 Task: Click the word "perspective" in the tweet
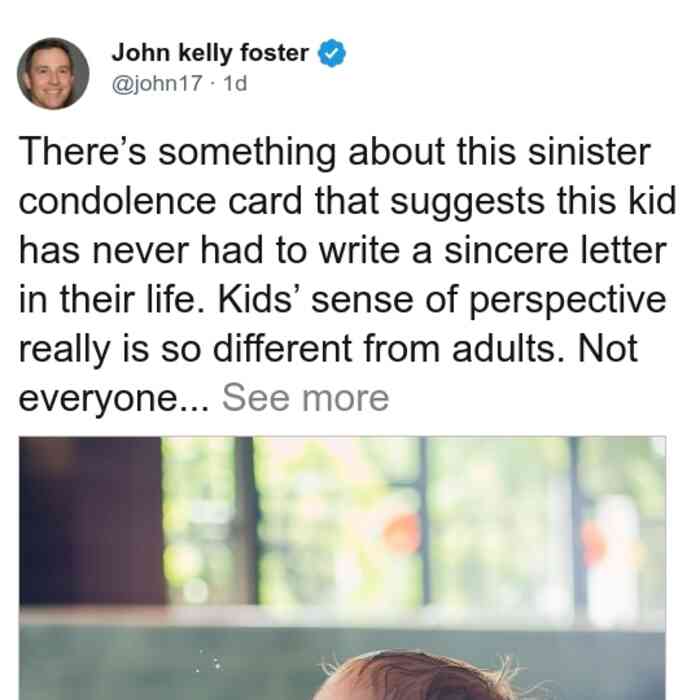(x=568, y=302)
